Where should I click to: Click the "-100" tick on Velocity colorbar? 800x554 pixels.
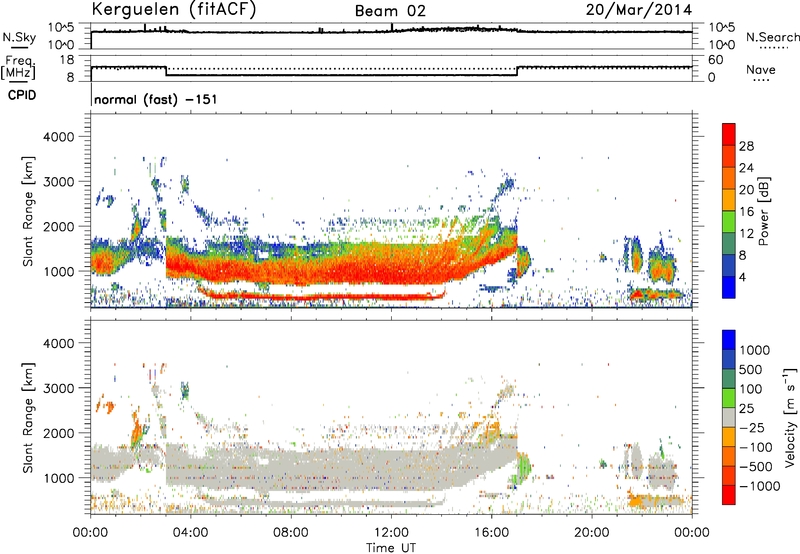click(756, 447)
